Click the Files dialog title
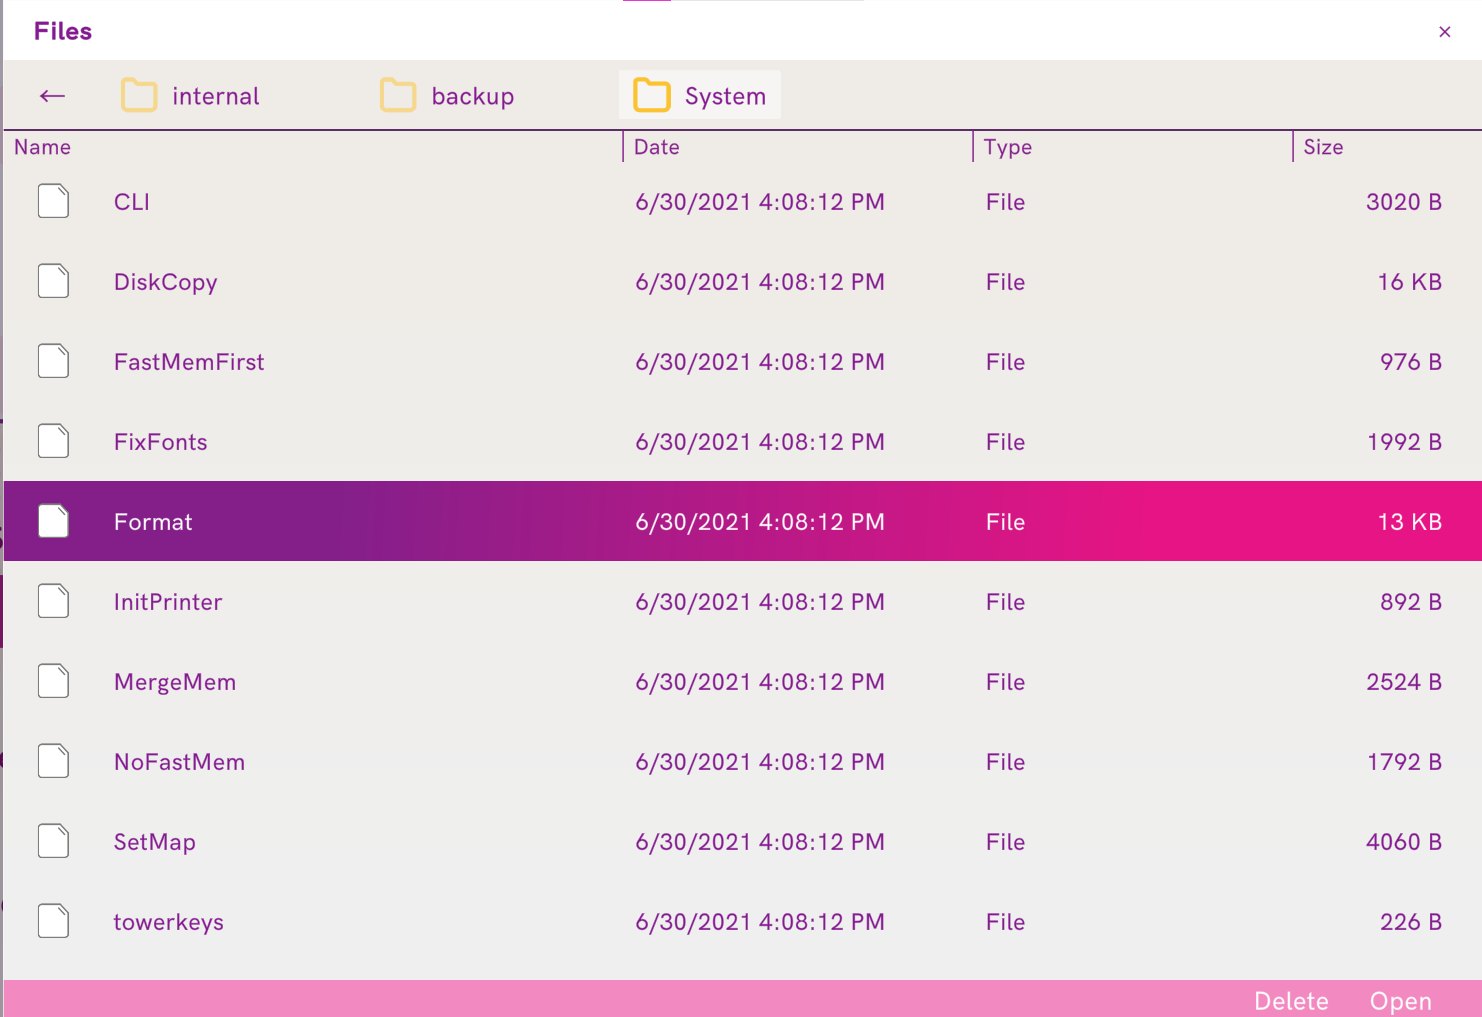 click(63, 31)
